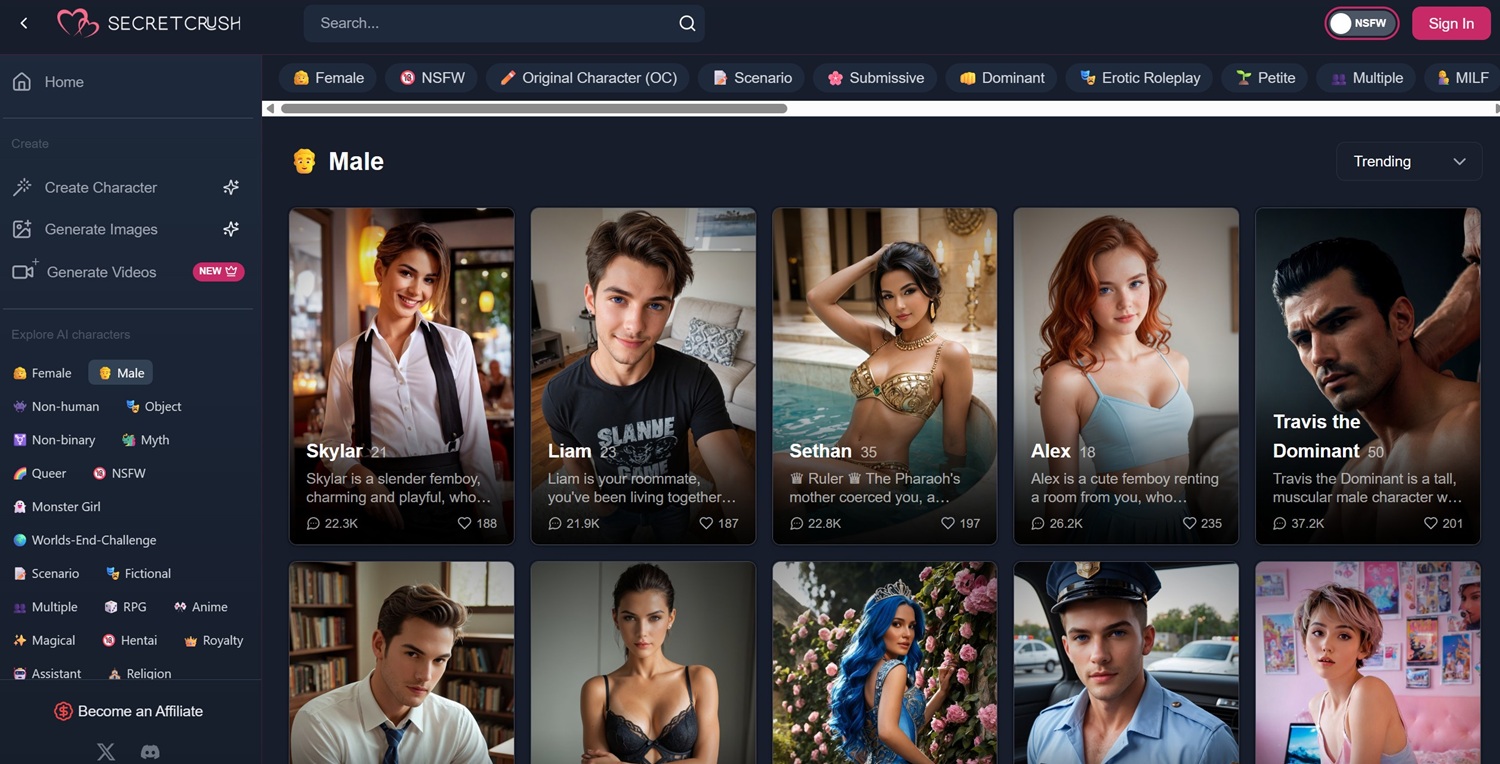
Task: Like the Alex character card
Action: coord(1189,523)
